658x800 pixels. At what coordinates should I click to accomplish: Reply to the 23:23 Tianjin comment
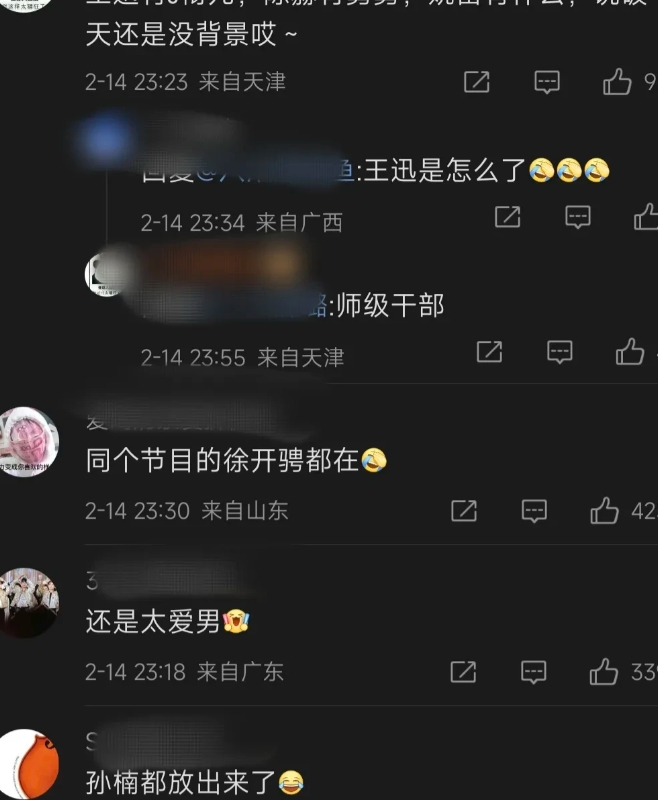(547, 82)
